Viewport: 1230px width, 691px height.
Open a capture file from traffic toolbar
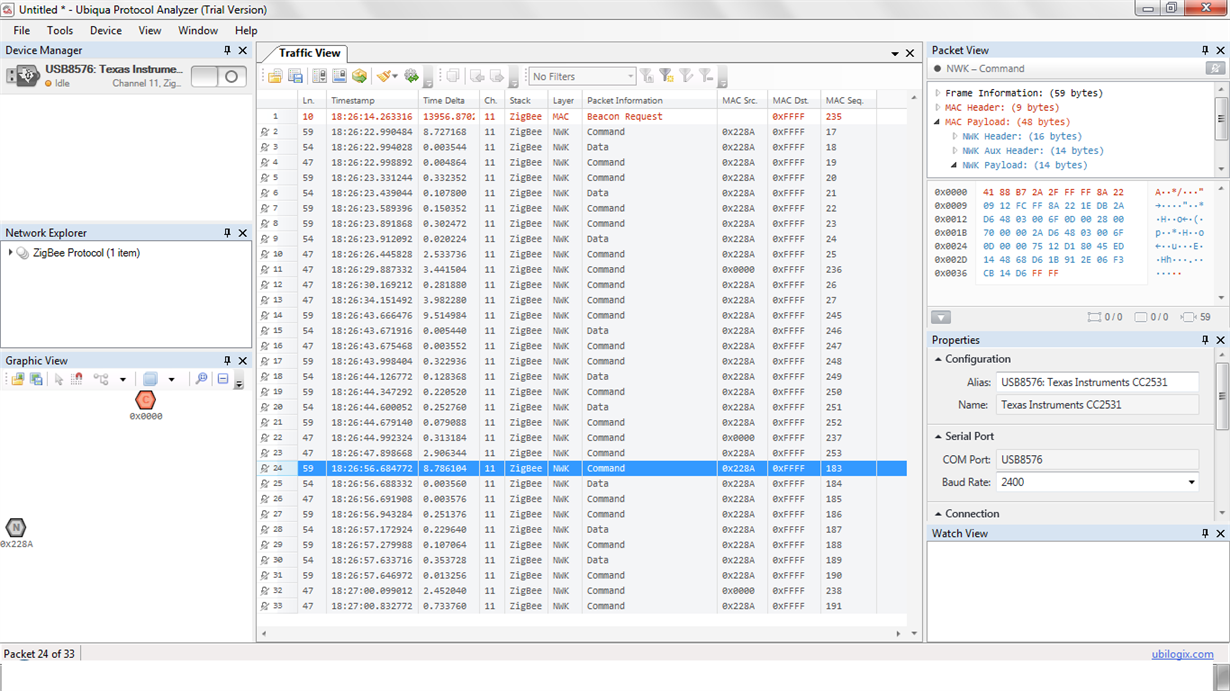coord(275,76)
